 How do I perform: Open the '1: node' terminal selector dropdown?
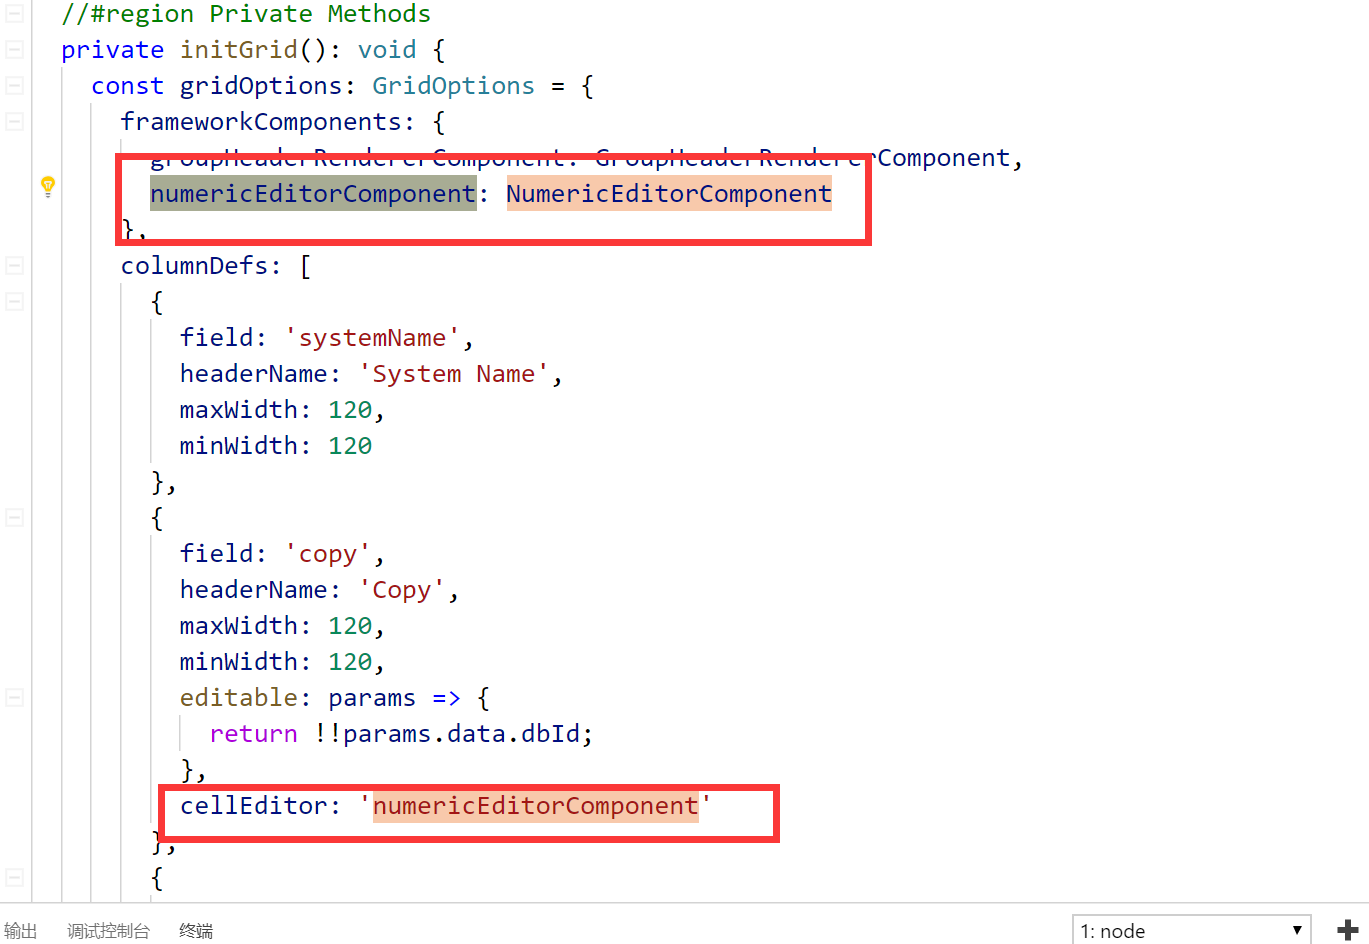(x=1191, y=930)
